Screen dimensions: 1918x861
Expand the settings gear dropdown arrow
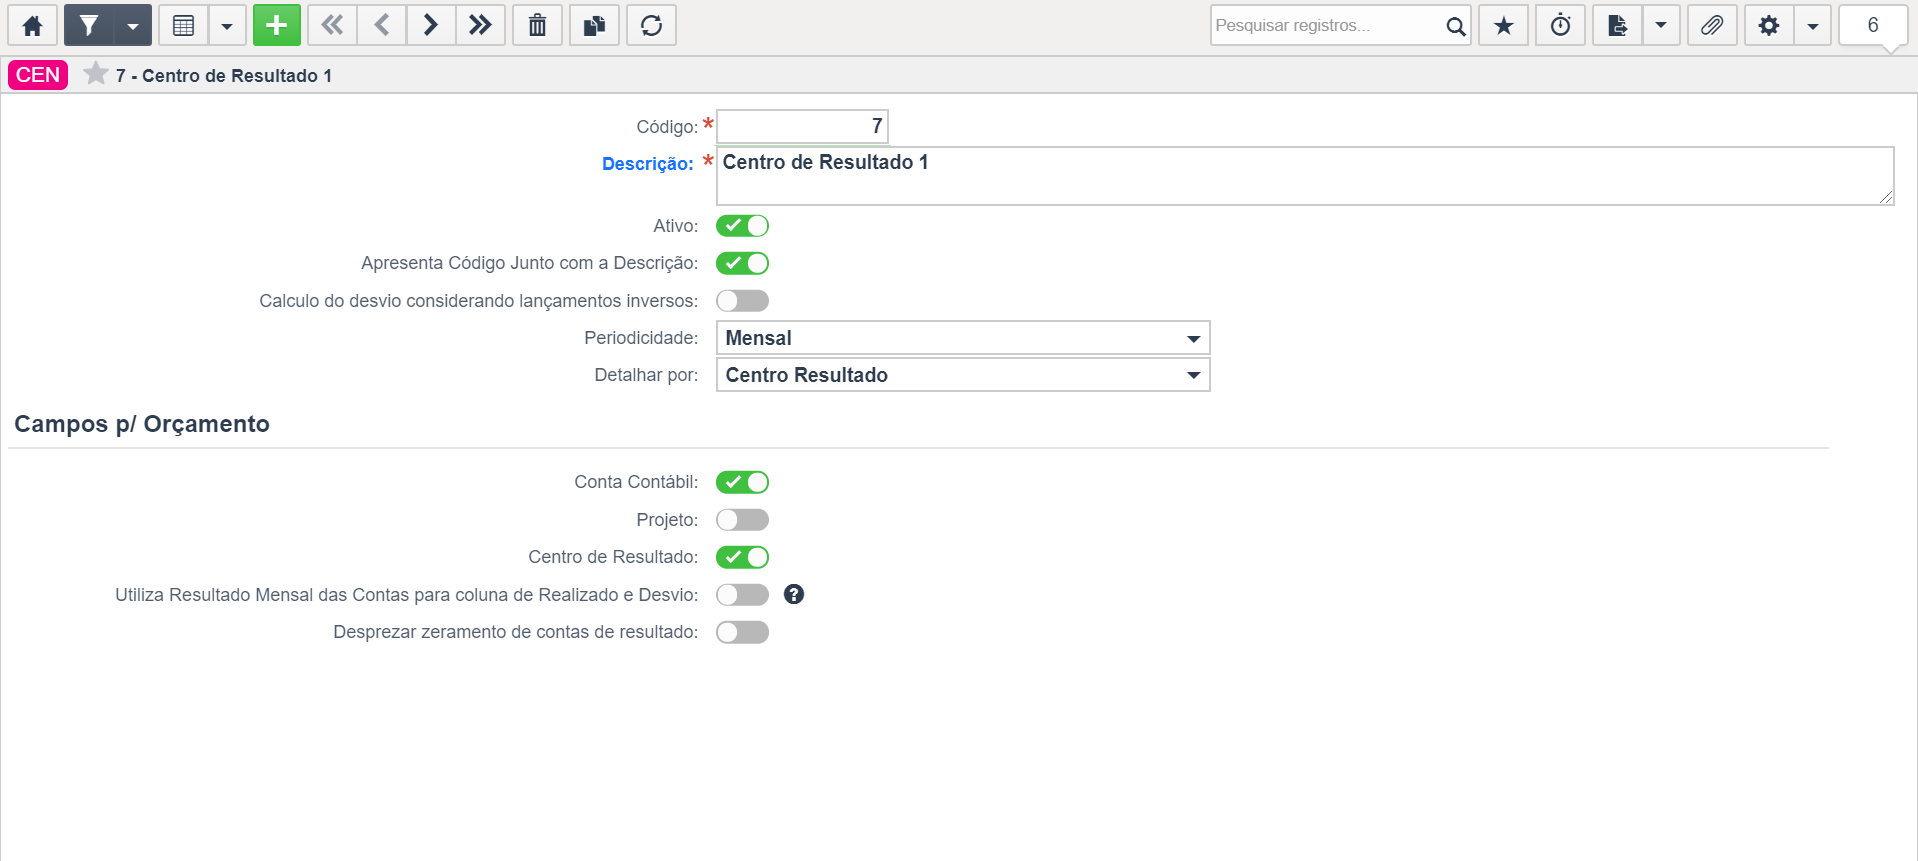(1812, 25)
